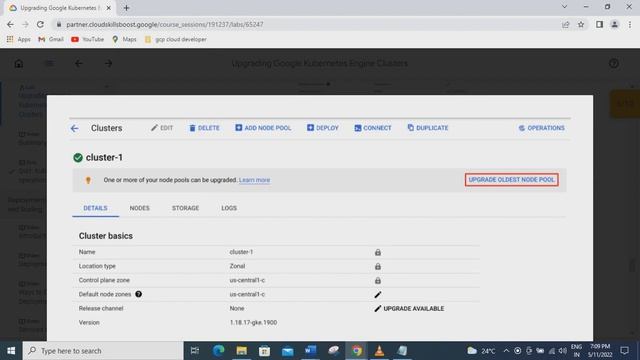The image size is (640, 360).
Task: Edit Default node zones with the pencil icon
Action: [378, 295]
